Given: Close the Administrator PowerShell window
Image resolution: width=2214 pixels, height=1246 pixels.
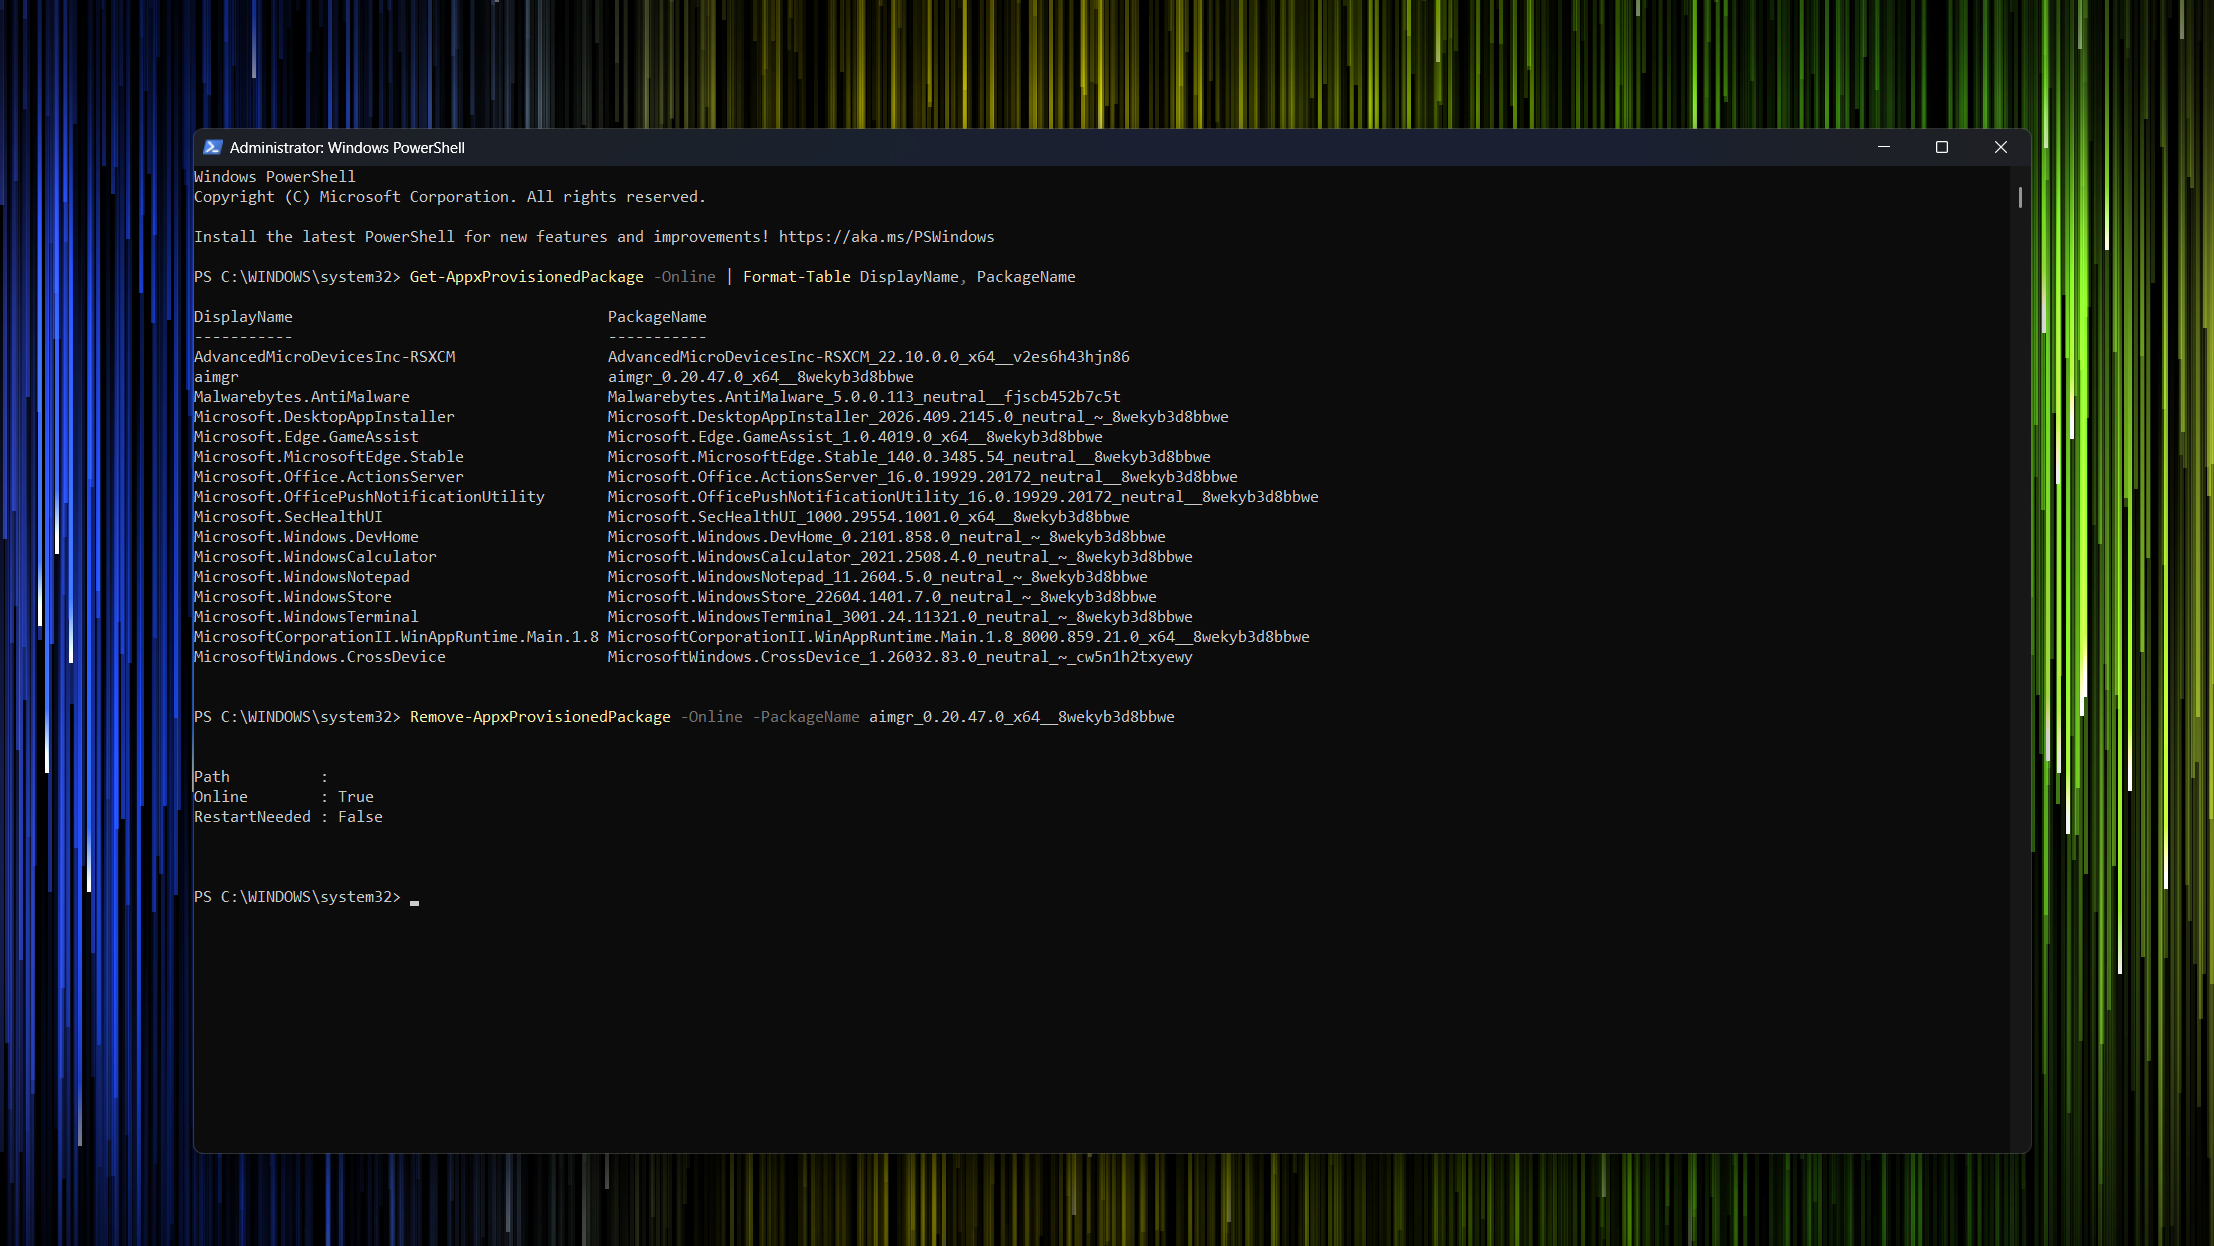Looking at the screenshot, I should (x=2001, y=147).
